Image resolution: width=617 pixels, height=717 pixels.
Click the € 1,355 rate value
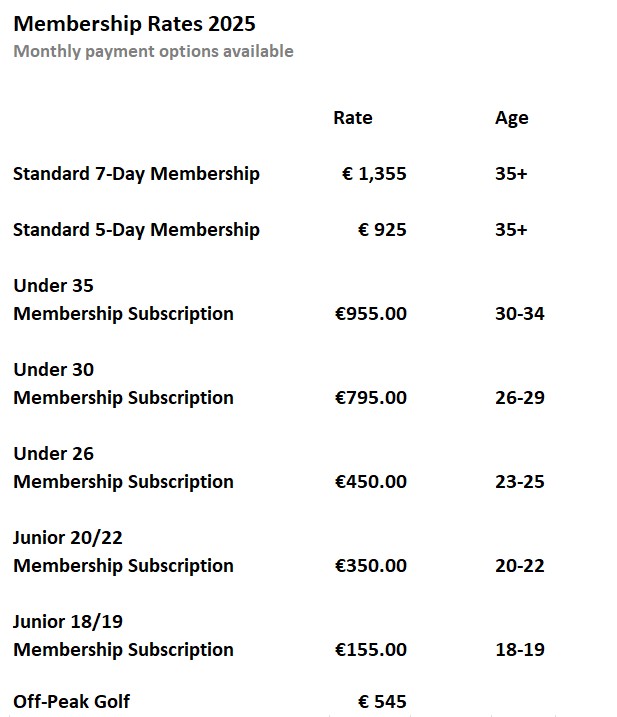[x=374, y=174]
